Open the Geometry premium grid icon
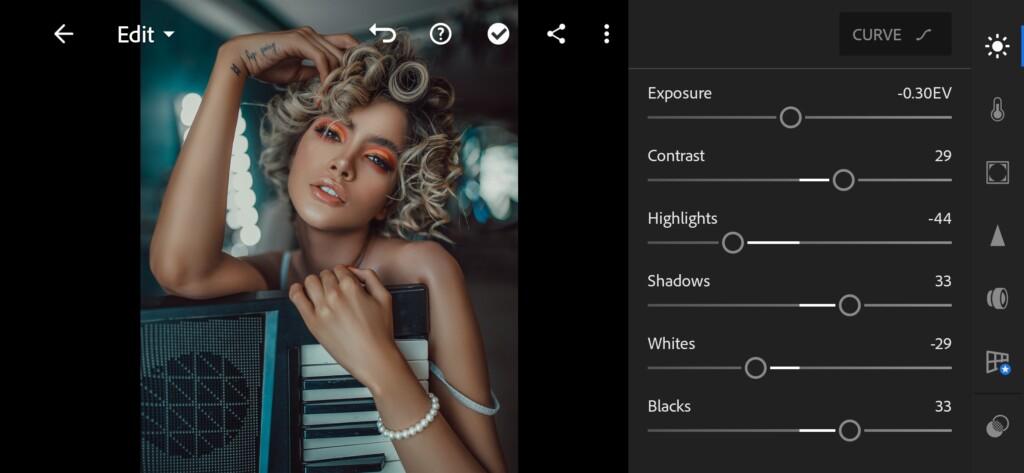Viewport: 1024px width, 473px height. tap(998, 362)
